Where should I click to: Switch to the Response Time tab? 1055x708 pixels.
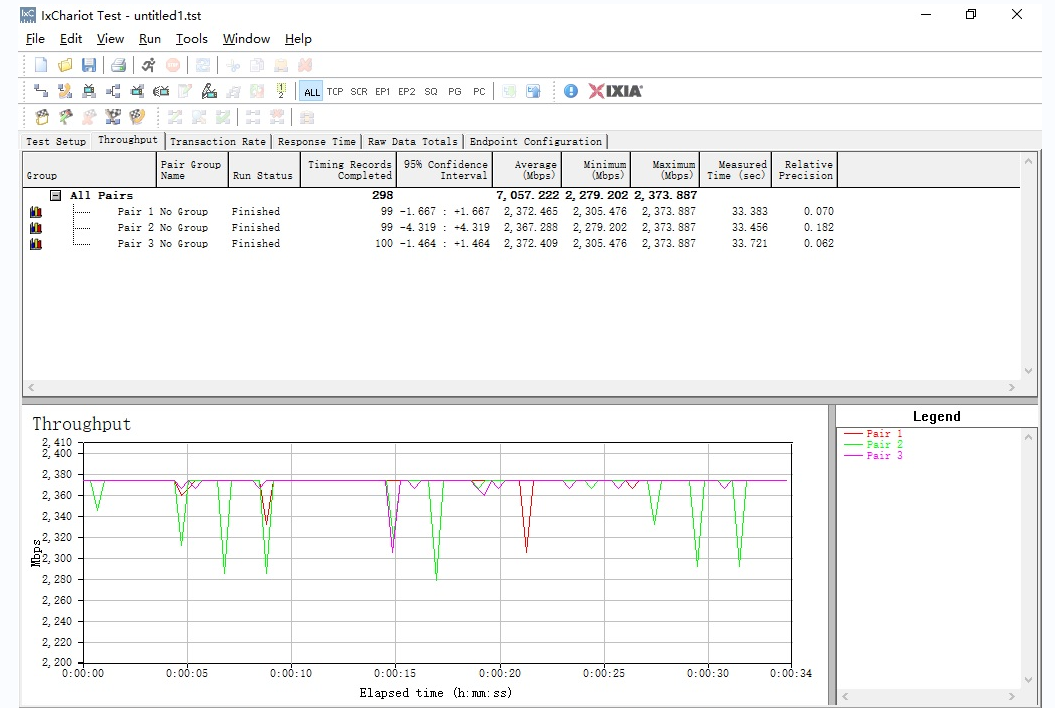(x=317, y=141)
